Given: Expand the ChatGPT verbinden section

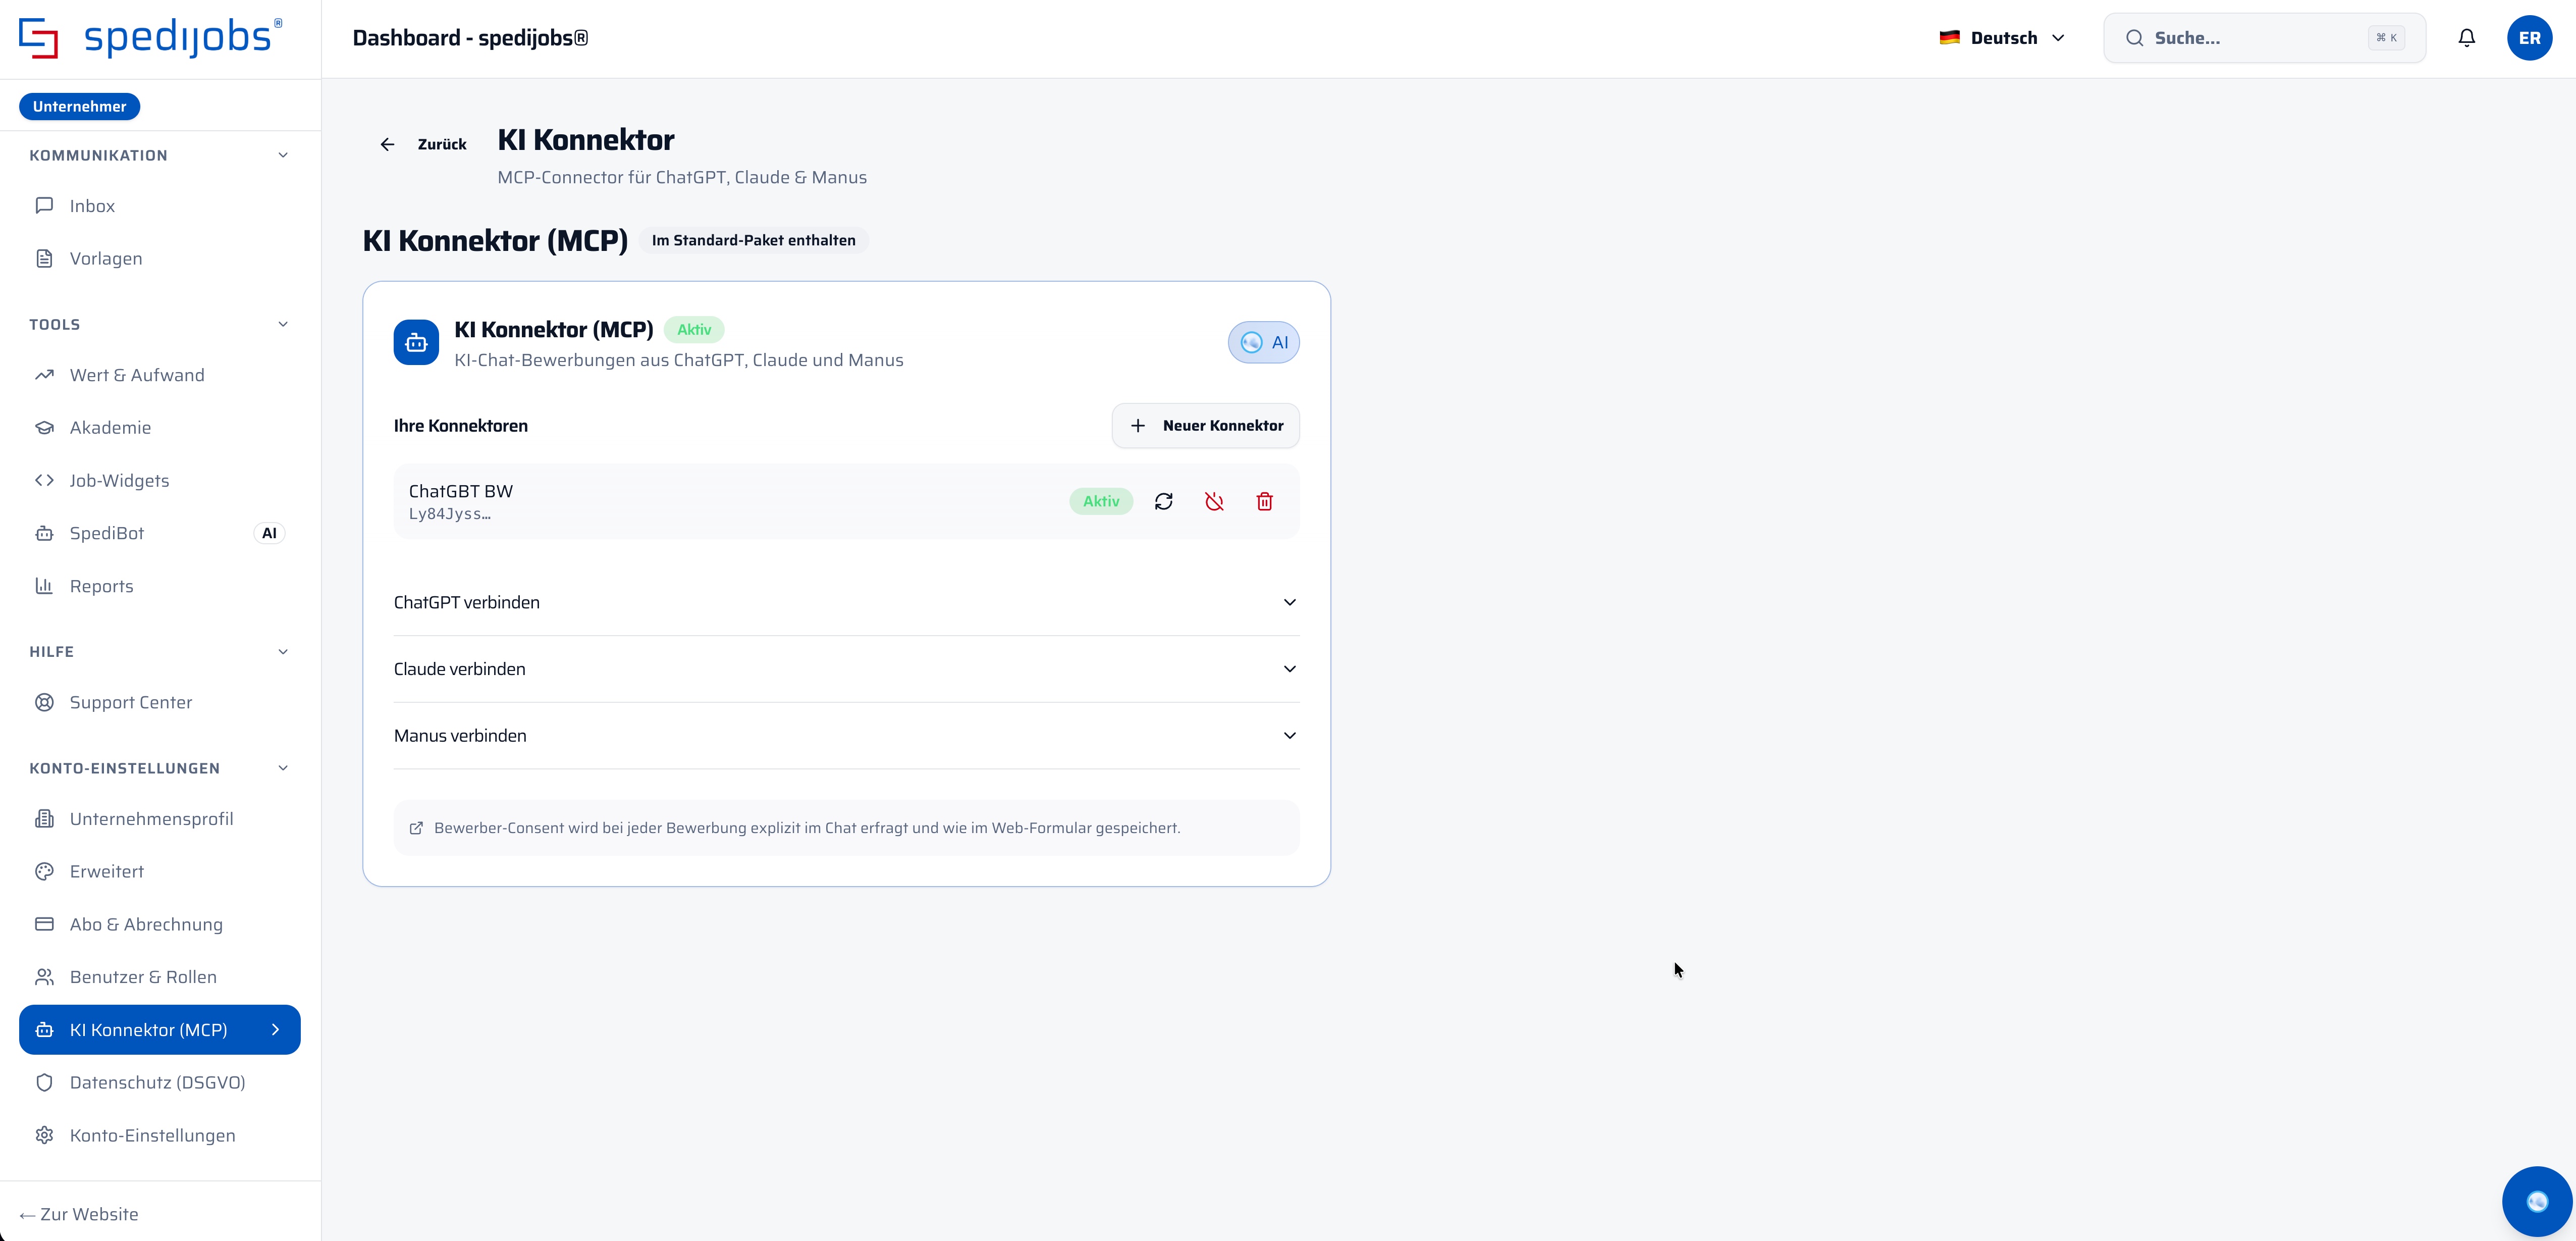Looking at the screenshot, I should pyautogui.click(x=846, y=602).
